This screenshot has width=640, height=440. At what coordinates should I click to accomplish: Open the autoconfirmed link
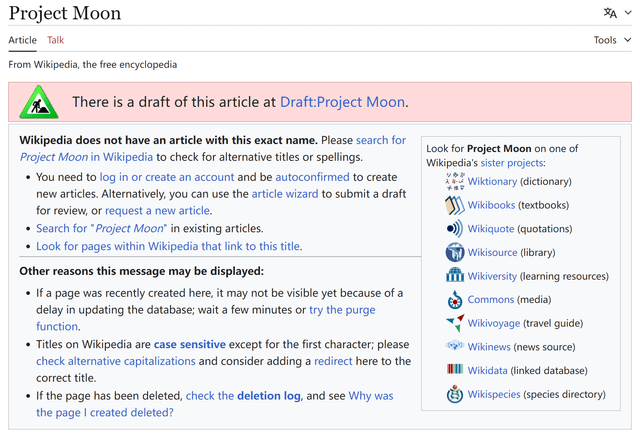(312, 177)
